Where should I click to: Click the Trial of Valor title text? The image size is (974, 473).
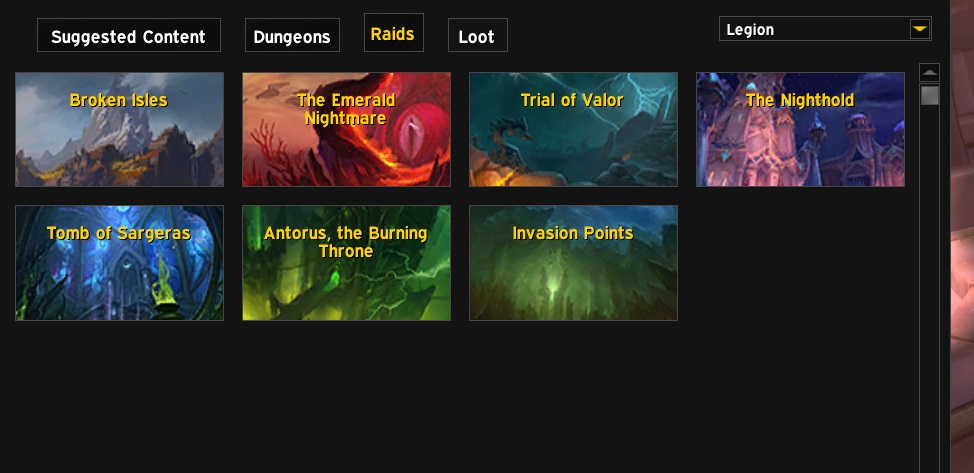[572, 100]
